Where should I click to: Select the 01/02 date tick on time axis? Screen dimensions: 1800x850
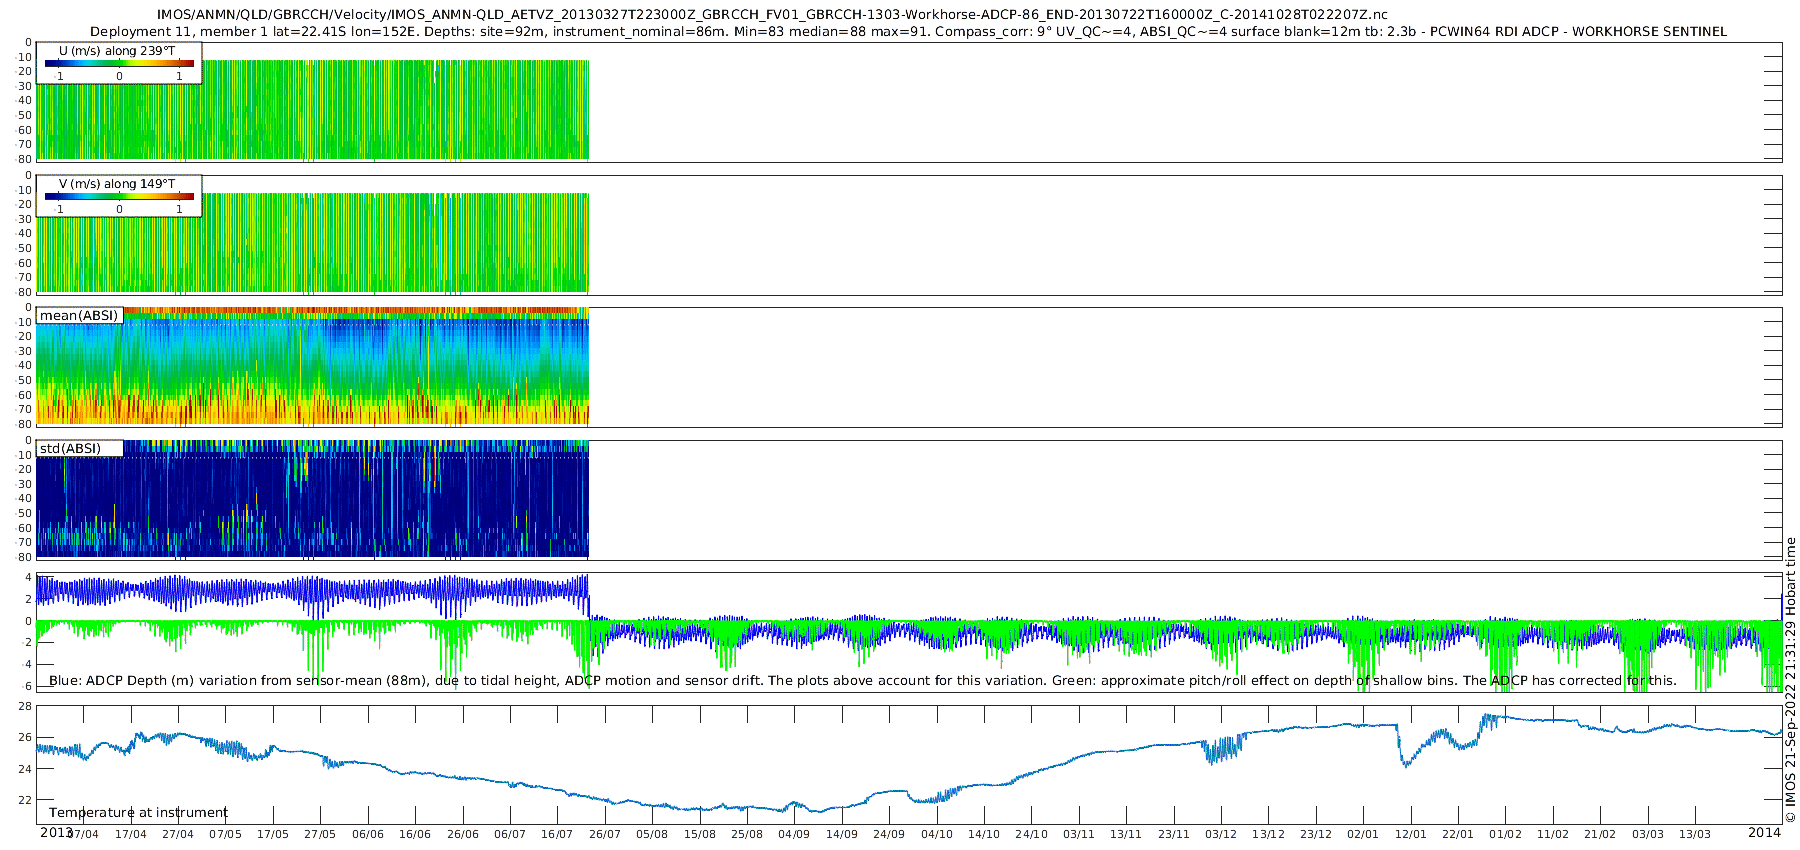click(x=1505, y=834)
